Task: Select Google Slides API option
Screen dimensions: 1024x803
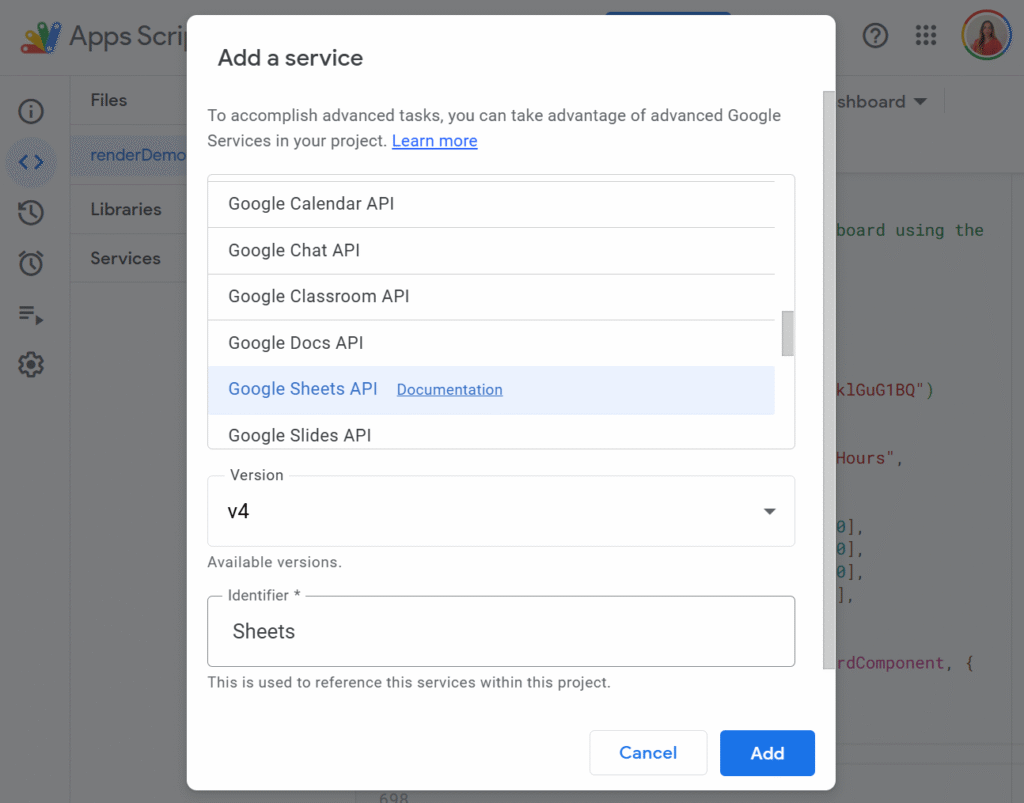Action: (x=299, y=435)
